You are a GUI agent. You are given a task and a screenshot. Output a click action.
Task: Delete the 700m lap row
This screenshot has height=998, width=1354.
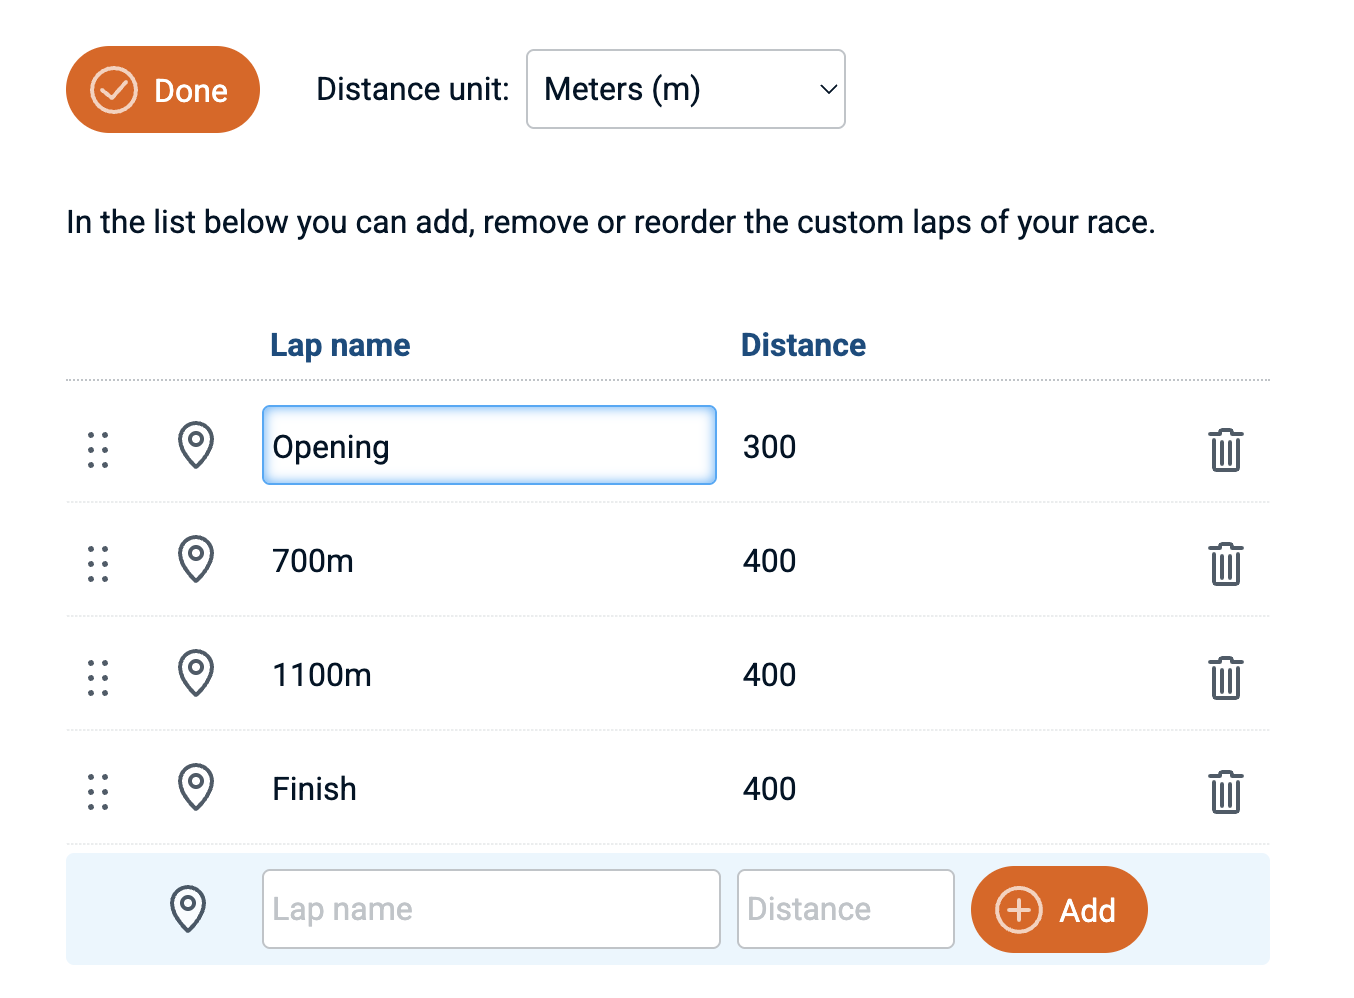click(x=1225, y=564)
